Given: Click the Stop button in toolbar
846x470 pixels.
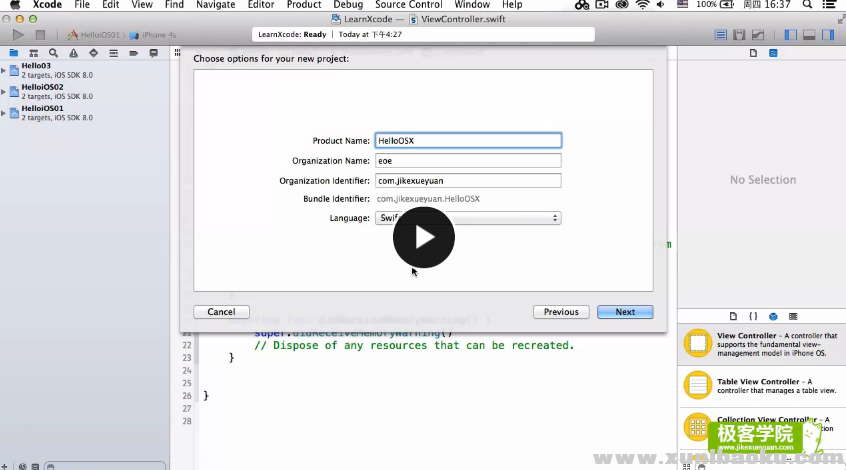Looking at the screenshot, I should (x=40, y=35).
